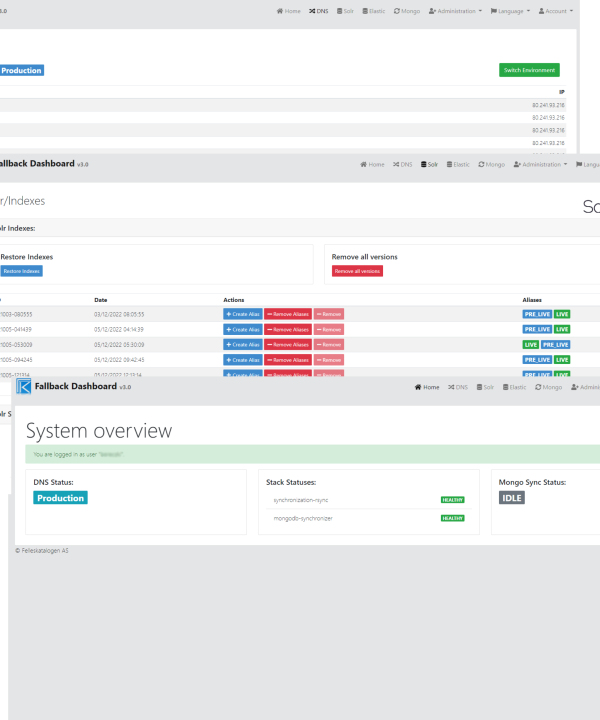
Task: Remove Aliases for index dated 05/12/2022 05:30:09
Action: 288,344
